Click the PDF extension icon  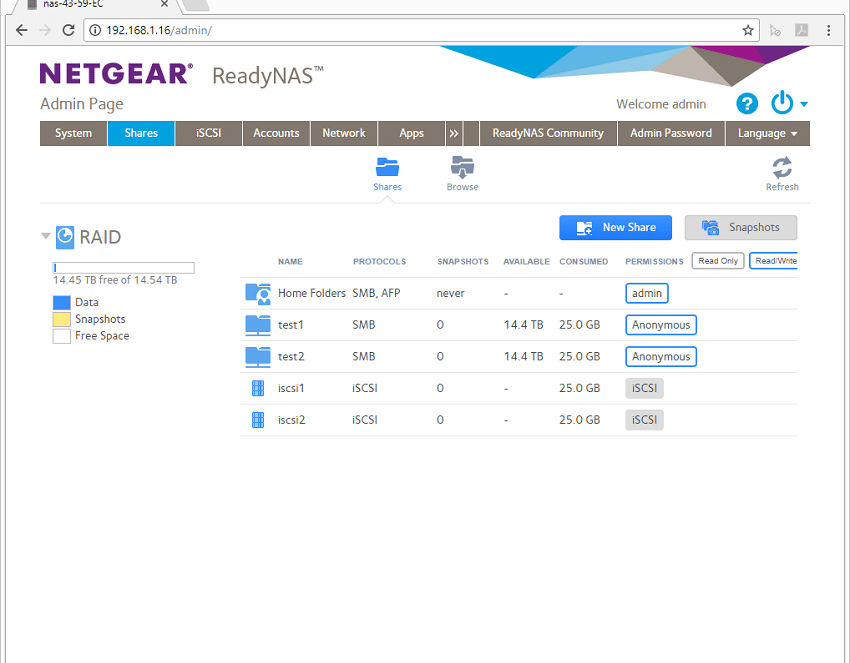[x=801, y=30]
